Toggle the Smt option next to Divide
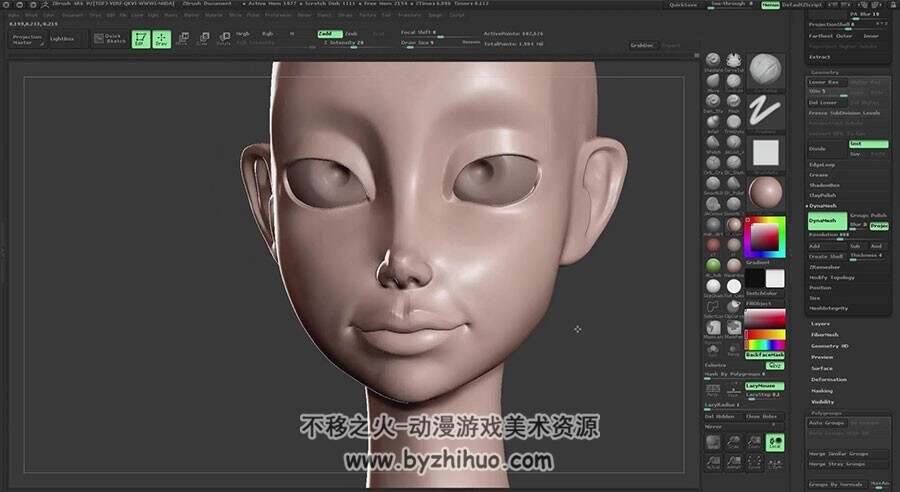 pyautogui.click(x=868, y=144)
